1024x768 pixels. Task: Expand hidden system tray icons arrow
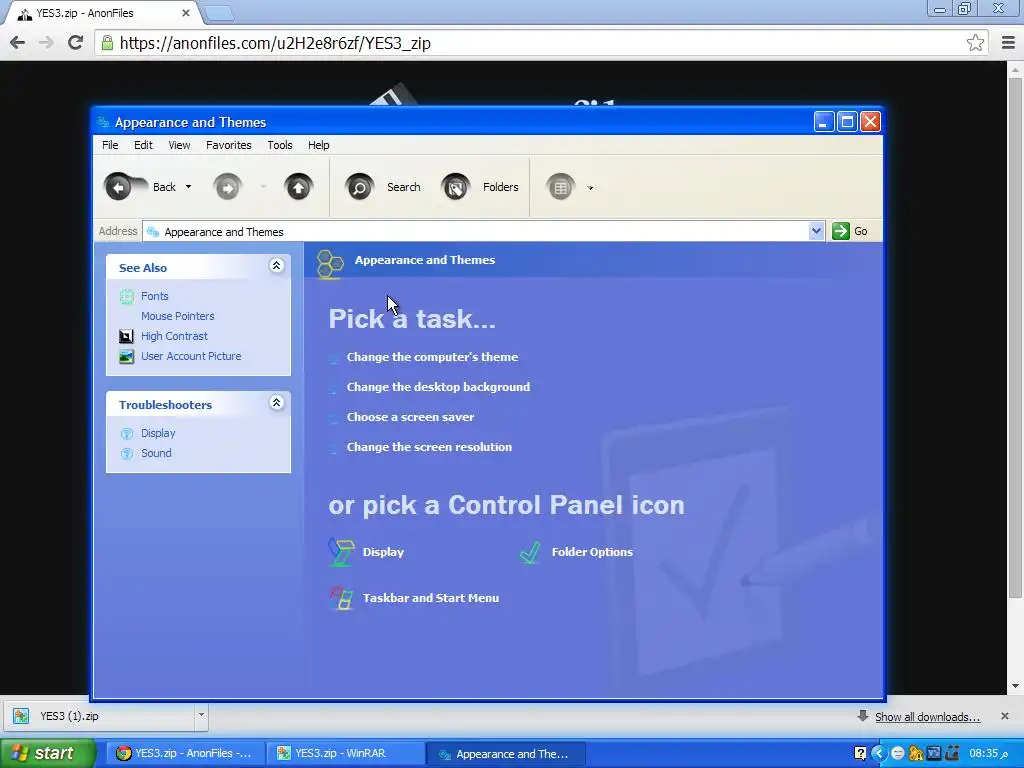pos(878,754)
